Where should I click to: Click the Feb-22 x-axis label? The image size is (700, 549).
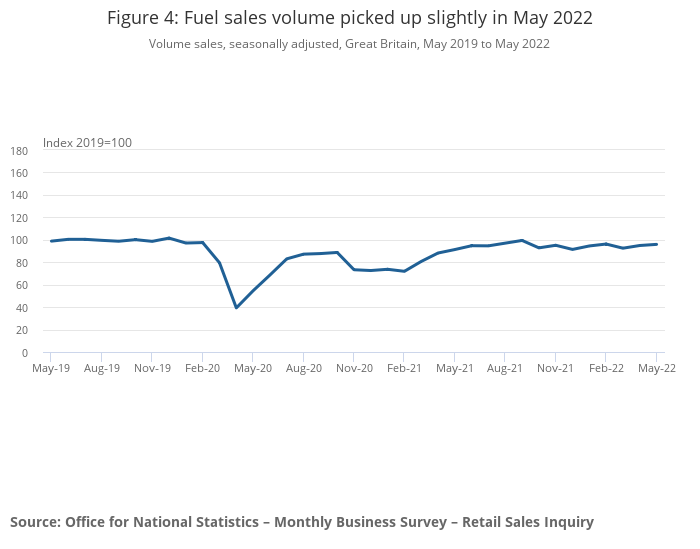pos(606,368)
